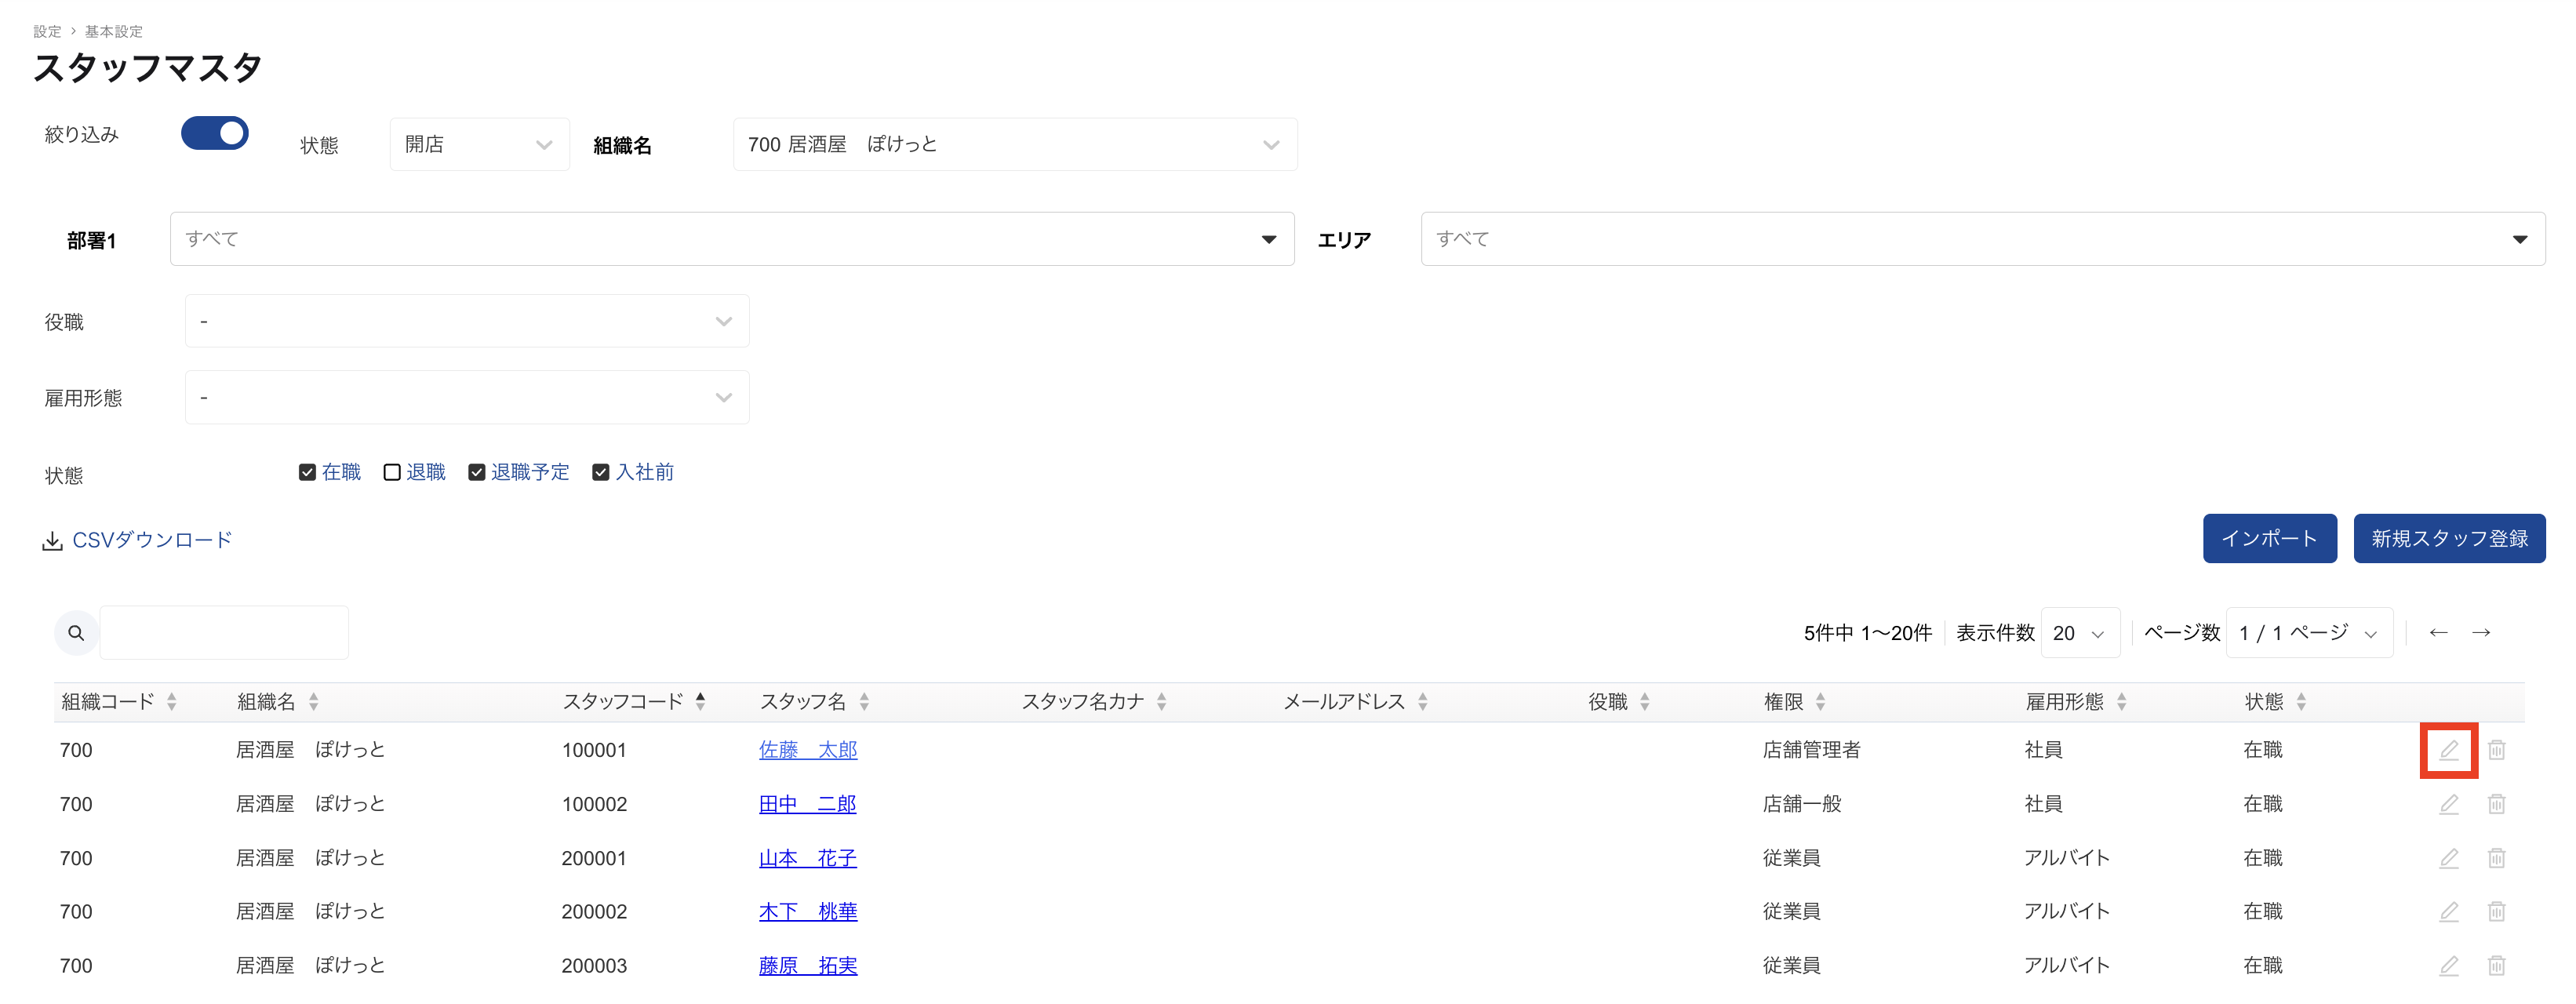Image resolution: width=2576 pixels, height=1004 pixels.
Task: Open the 状態 dropdown showing 開店
Action: coord(480,144)
